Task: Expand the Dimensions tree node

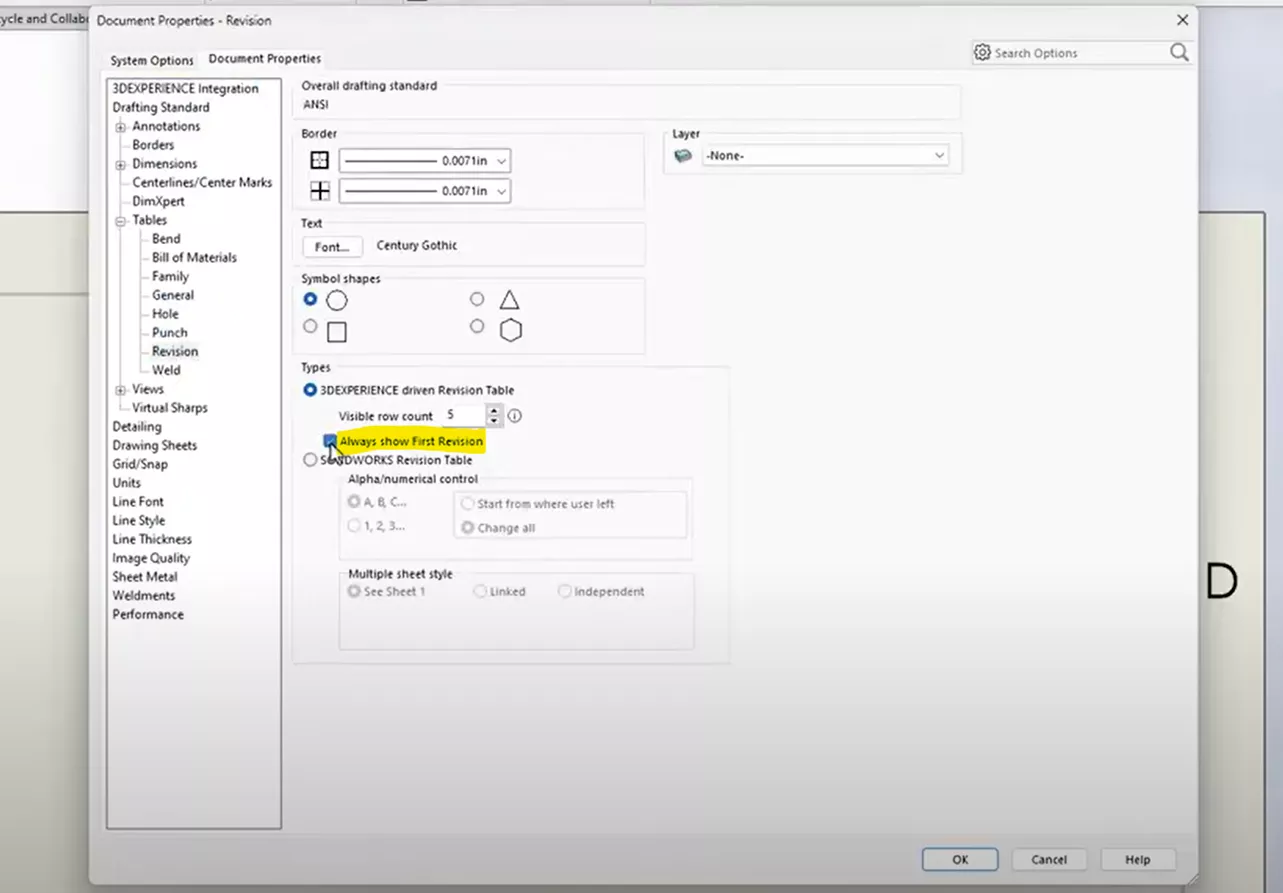Action: click(121, 164)
